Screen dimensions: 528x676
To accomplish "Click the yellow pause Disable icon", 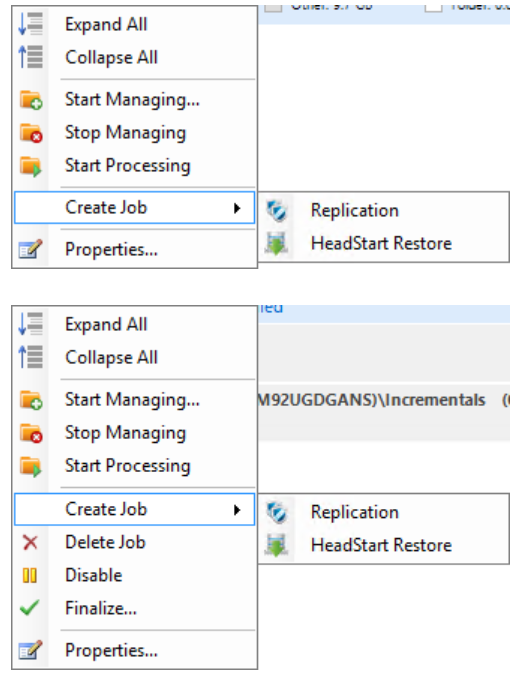I will (30, 575).
